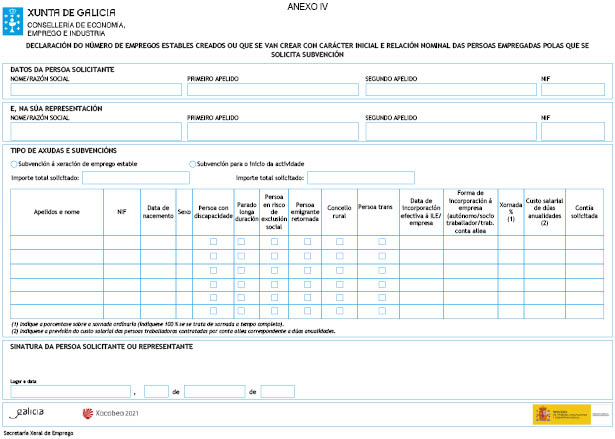
Task: Check Persoa con discapacidade in first table row
Action: click(213, 242)
